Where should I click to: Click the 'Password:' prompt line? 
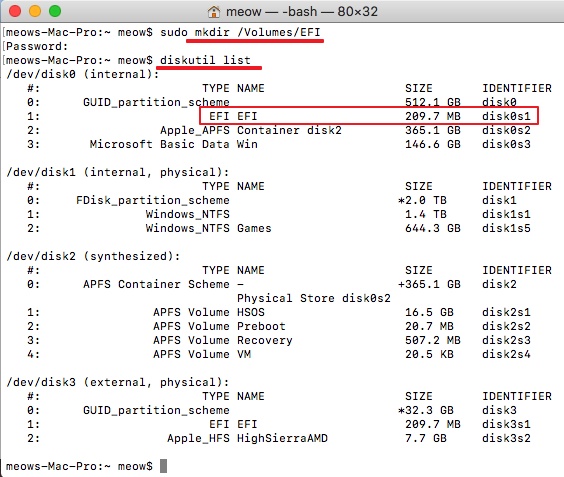37,46
